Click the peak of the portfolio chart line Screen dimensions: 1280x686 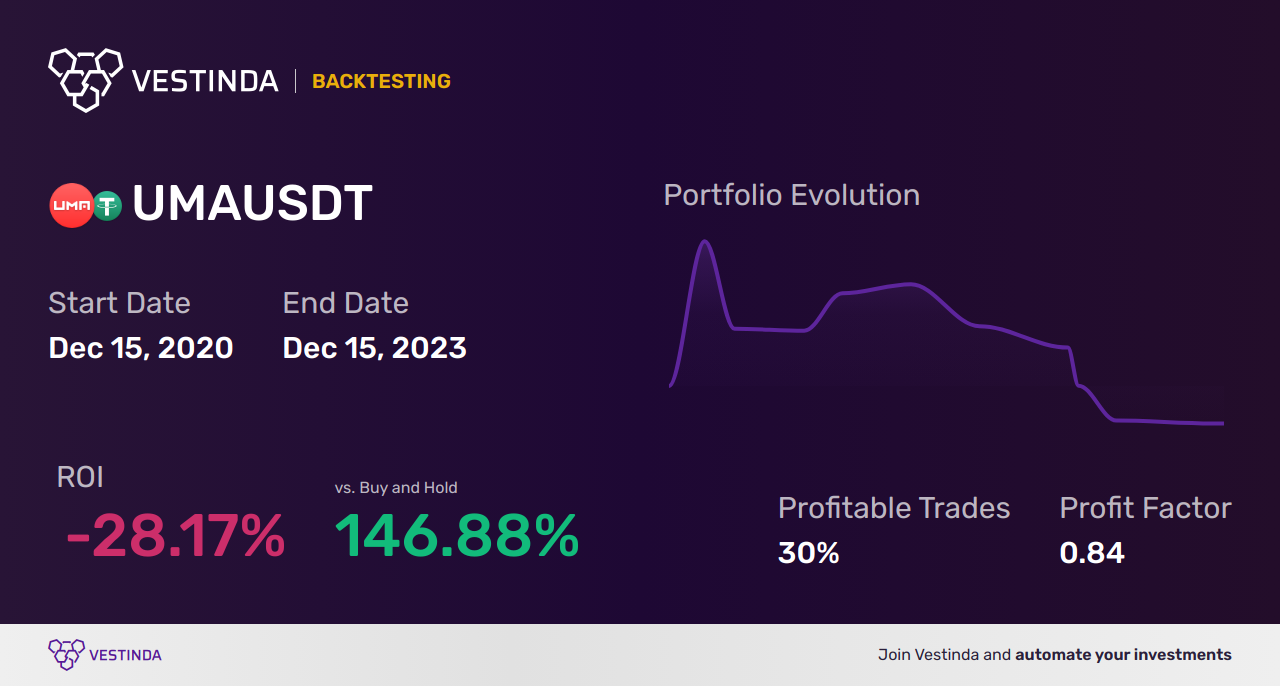click(x=706, y=241)
